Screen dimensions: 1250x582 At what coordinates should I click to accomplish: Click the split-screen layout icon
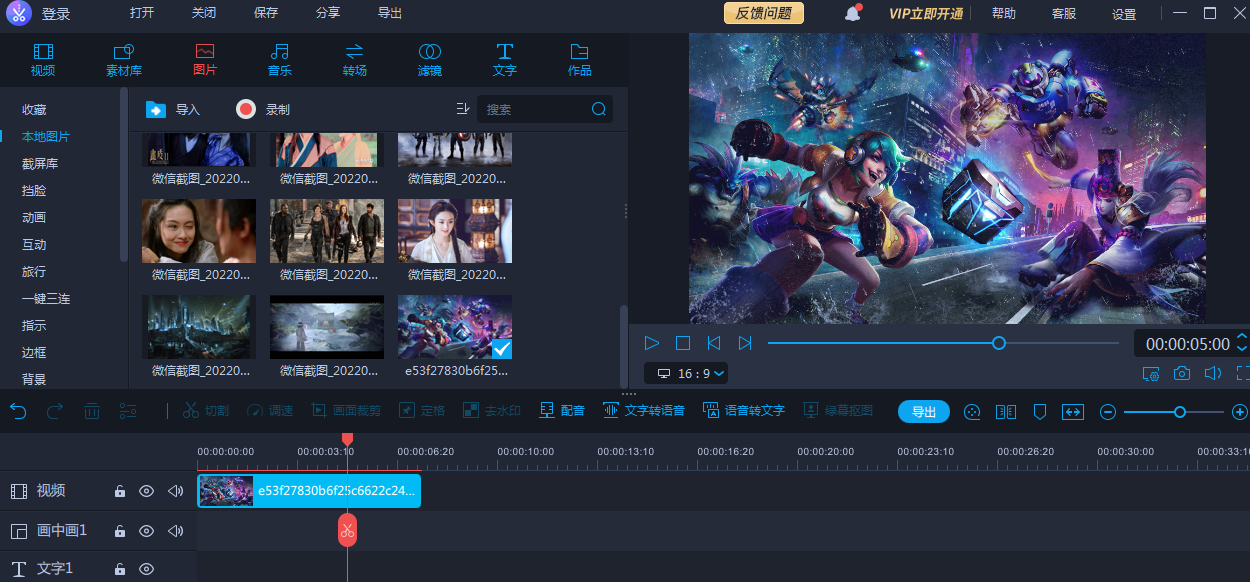[x=1006, y=411]
